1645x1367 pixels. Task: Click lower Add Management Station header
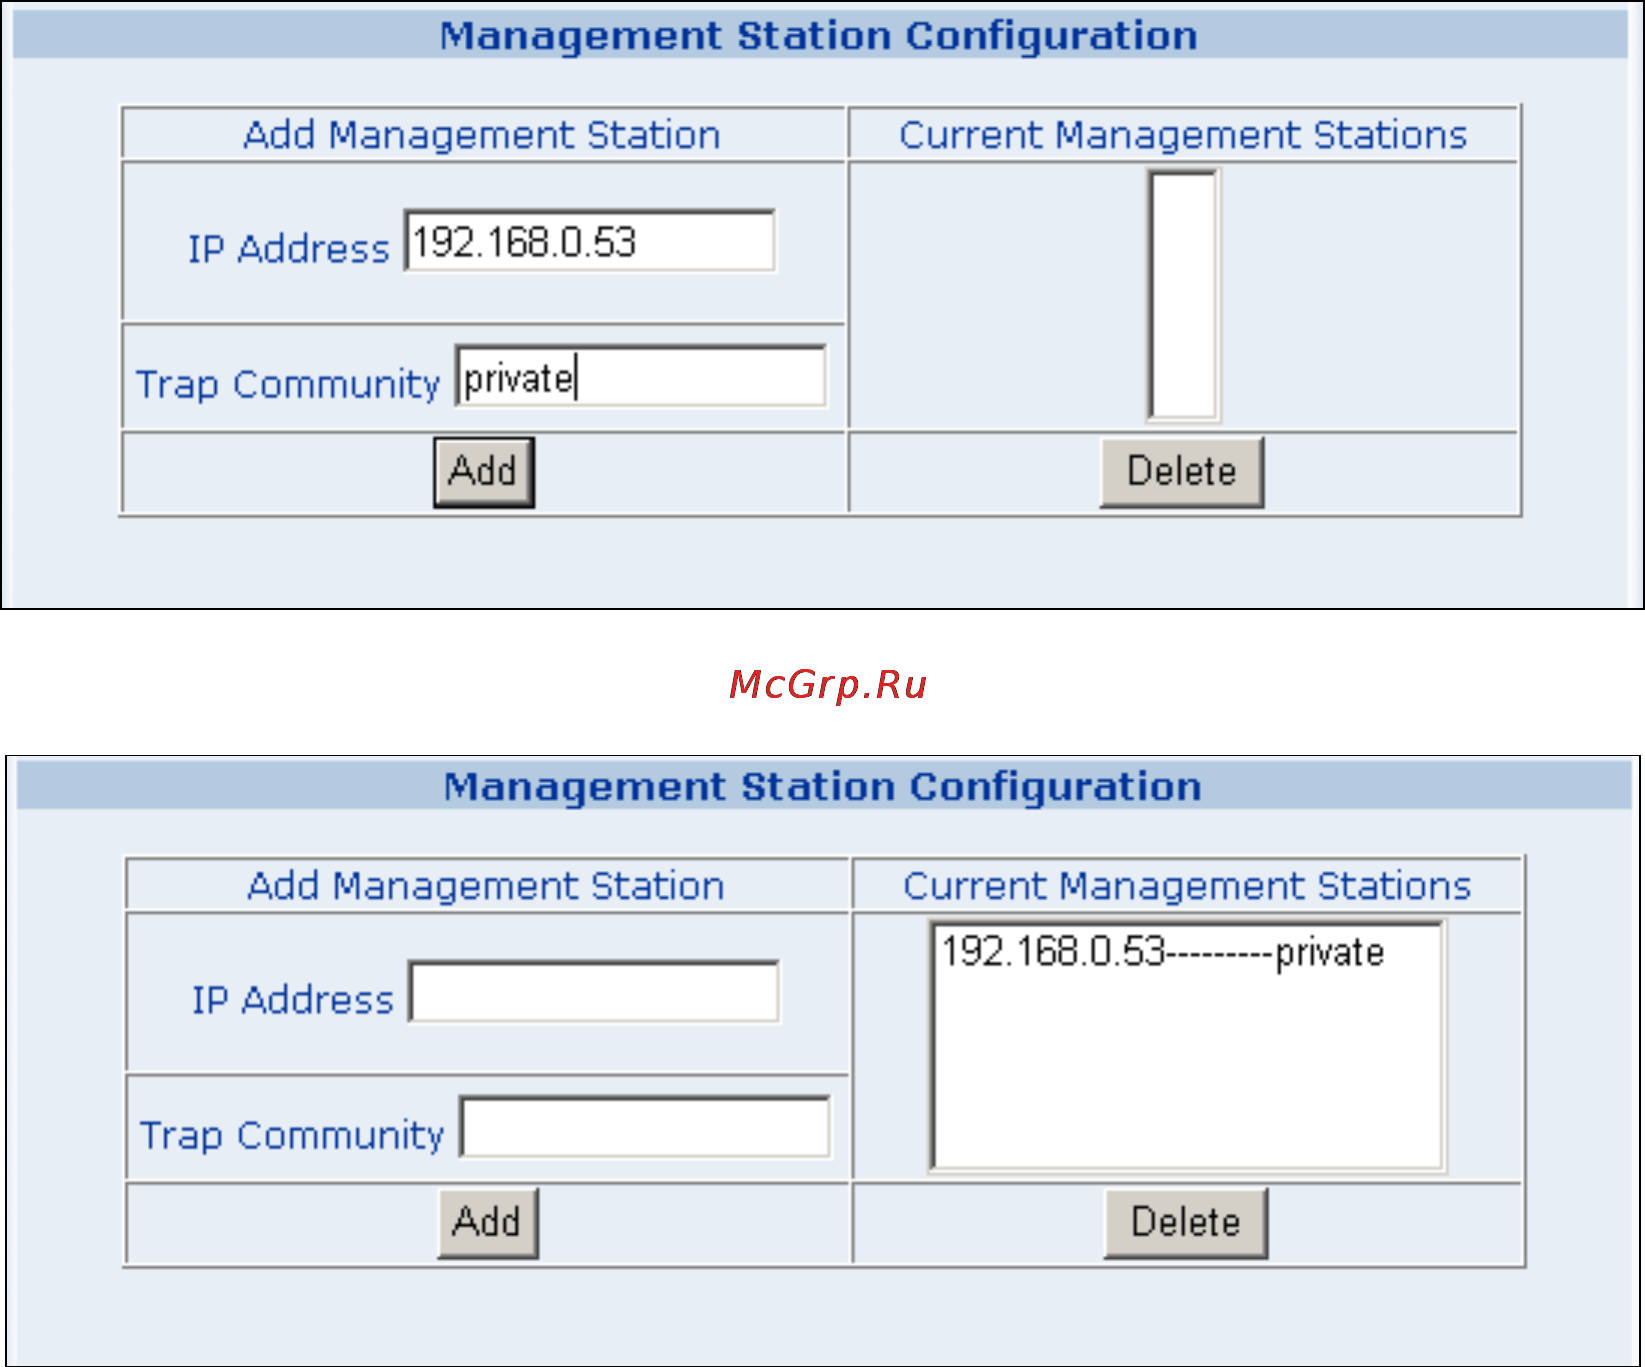[x=486, y=886]
